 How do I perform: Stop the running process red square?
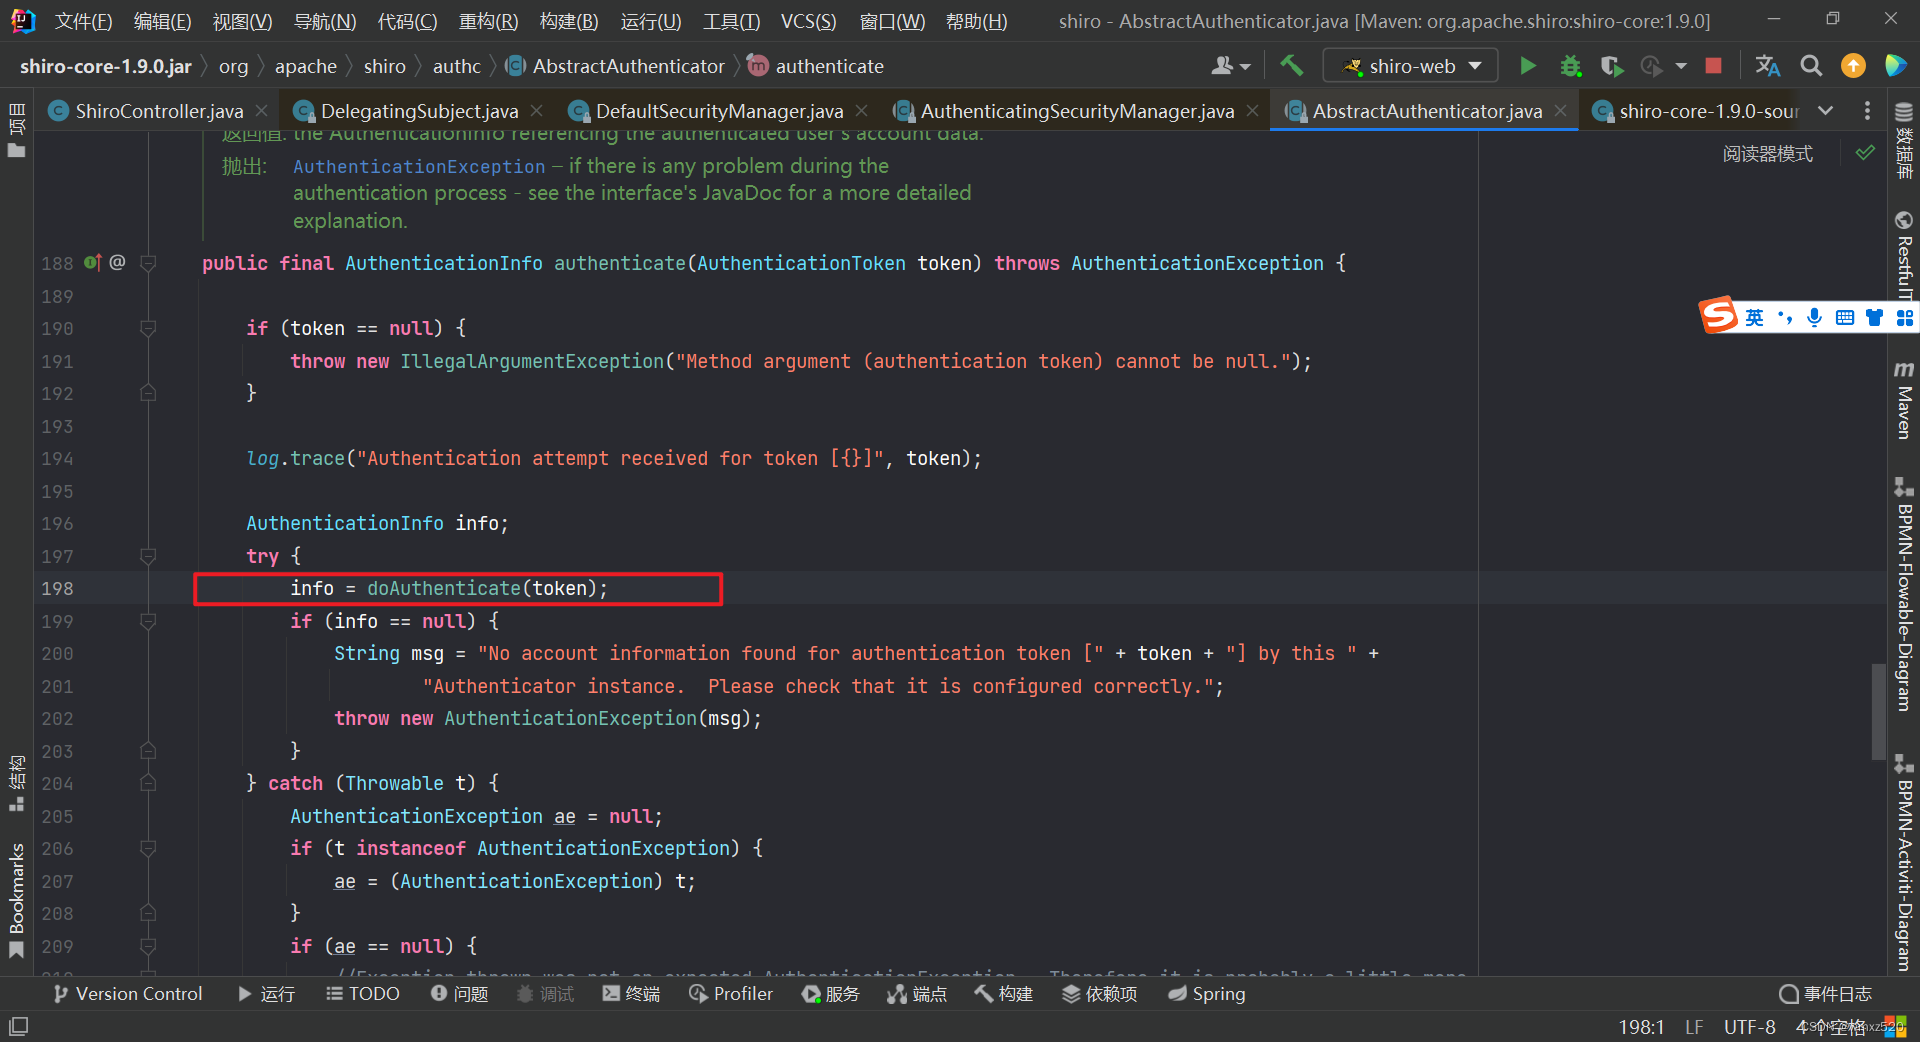[x=1713, y=66]
